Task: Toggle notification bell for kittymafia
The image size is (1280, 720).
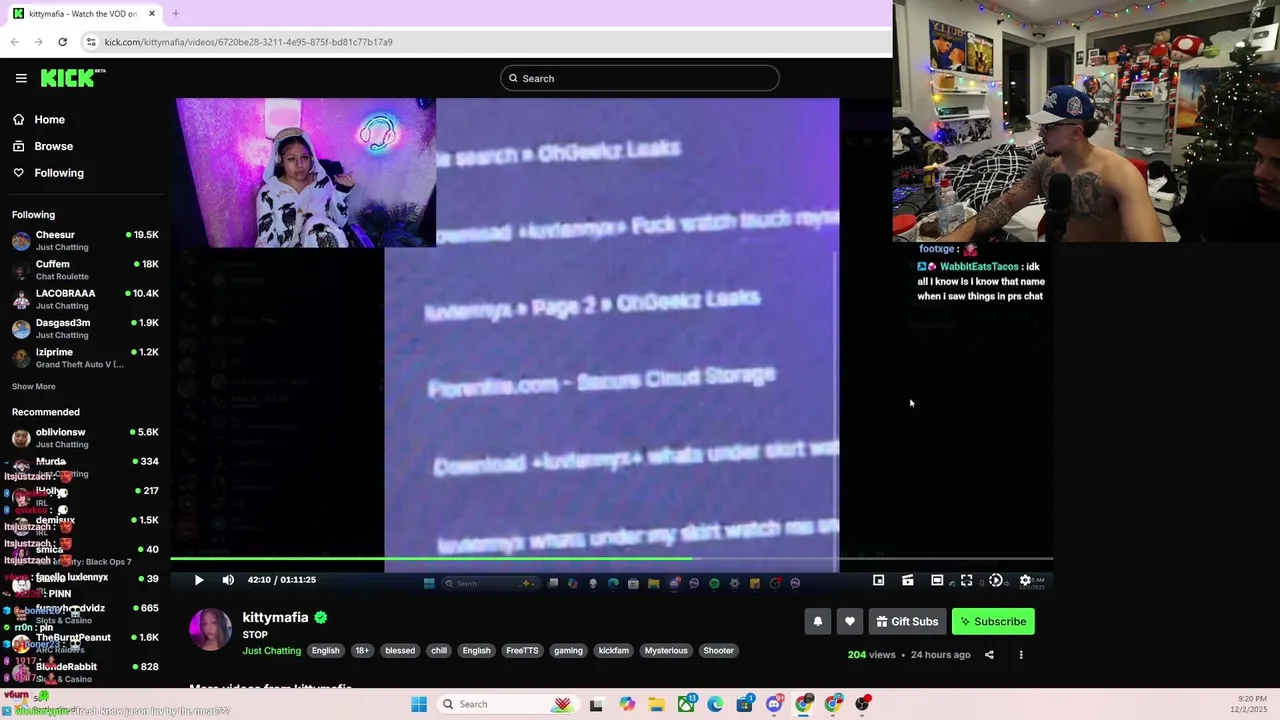Action: 818,622
